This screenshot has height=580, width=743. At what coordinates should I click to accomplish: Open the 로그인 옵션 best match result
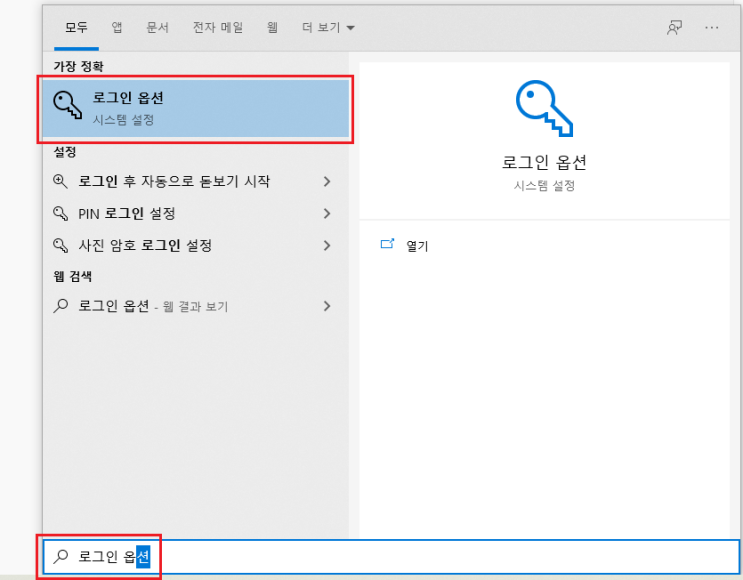click(196, 109)
